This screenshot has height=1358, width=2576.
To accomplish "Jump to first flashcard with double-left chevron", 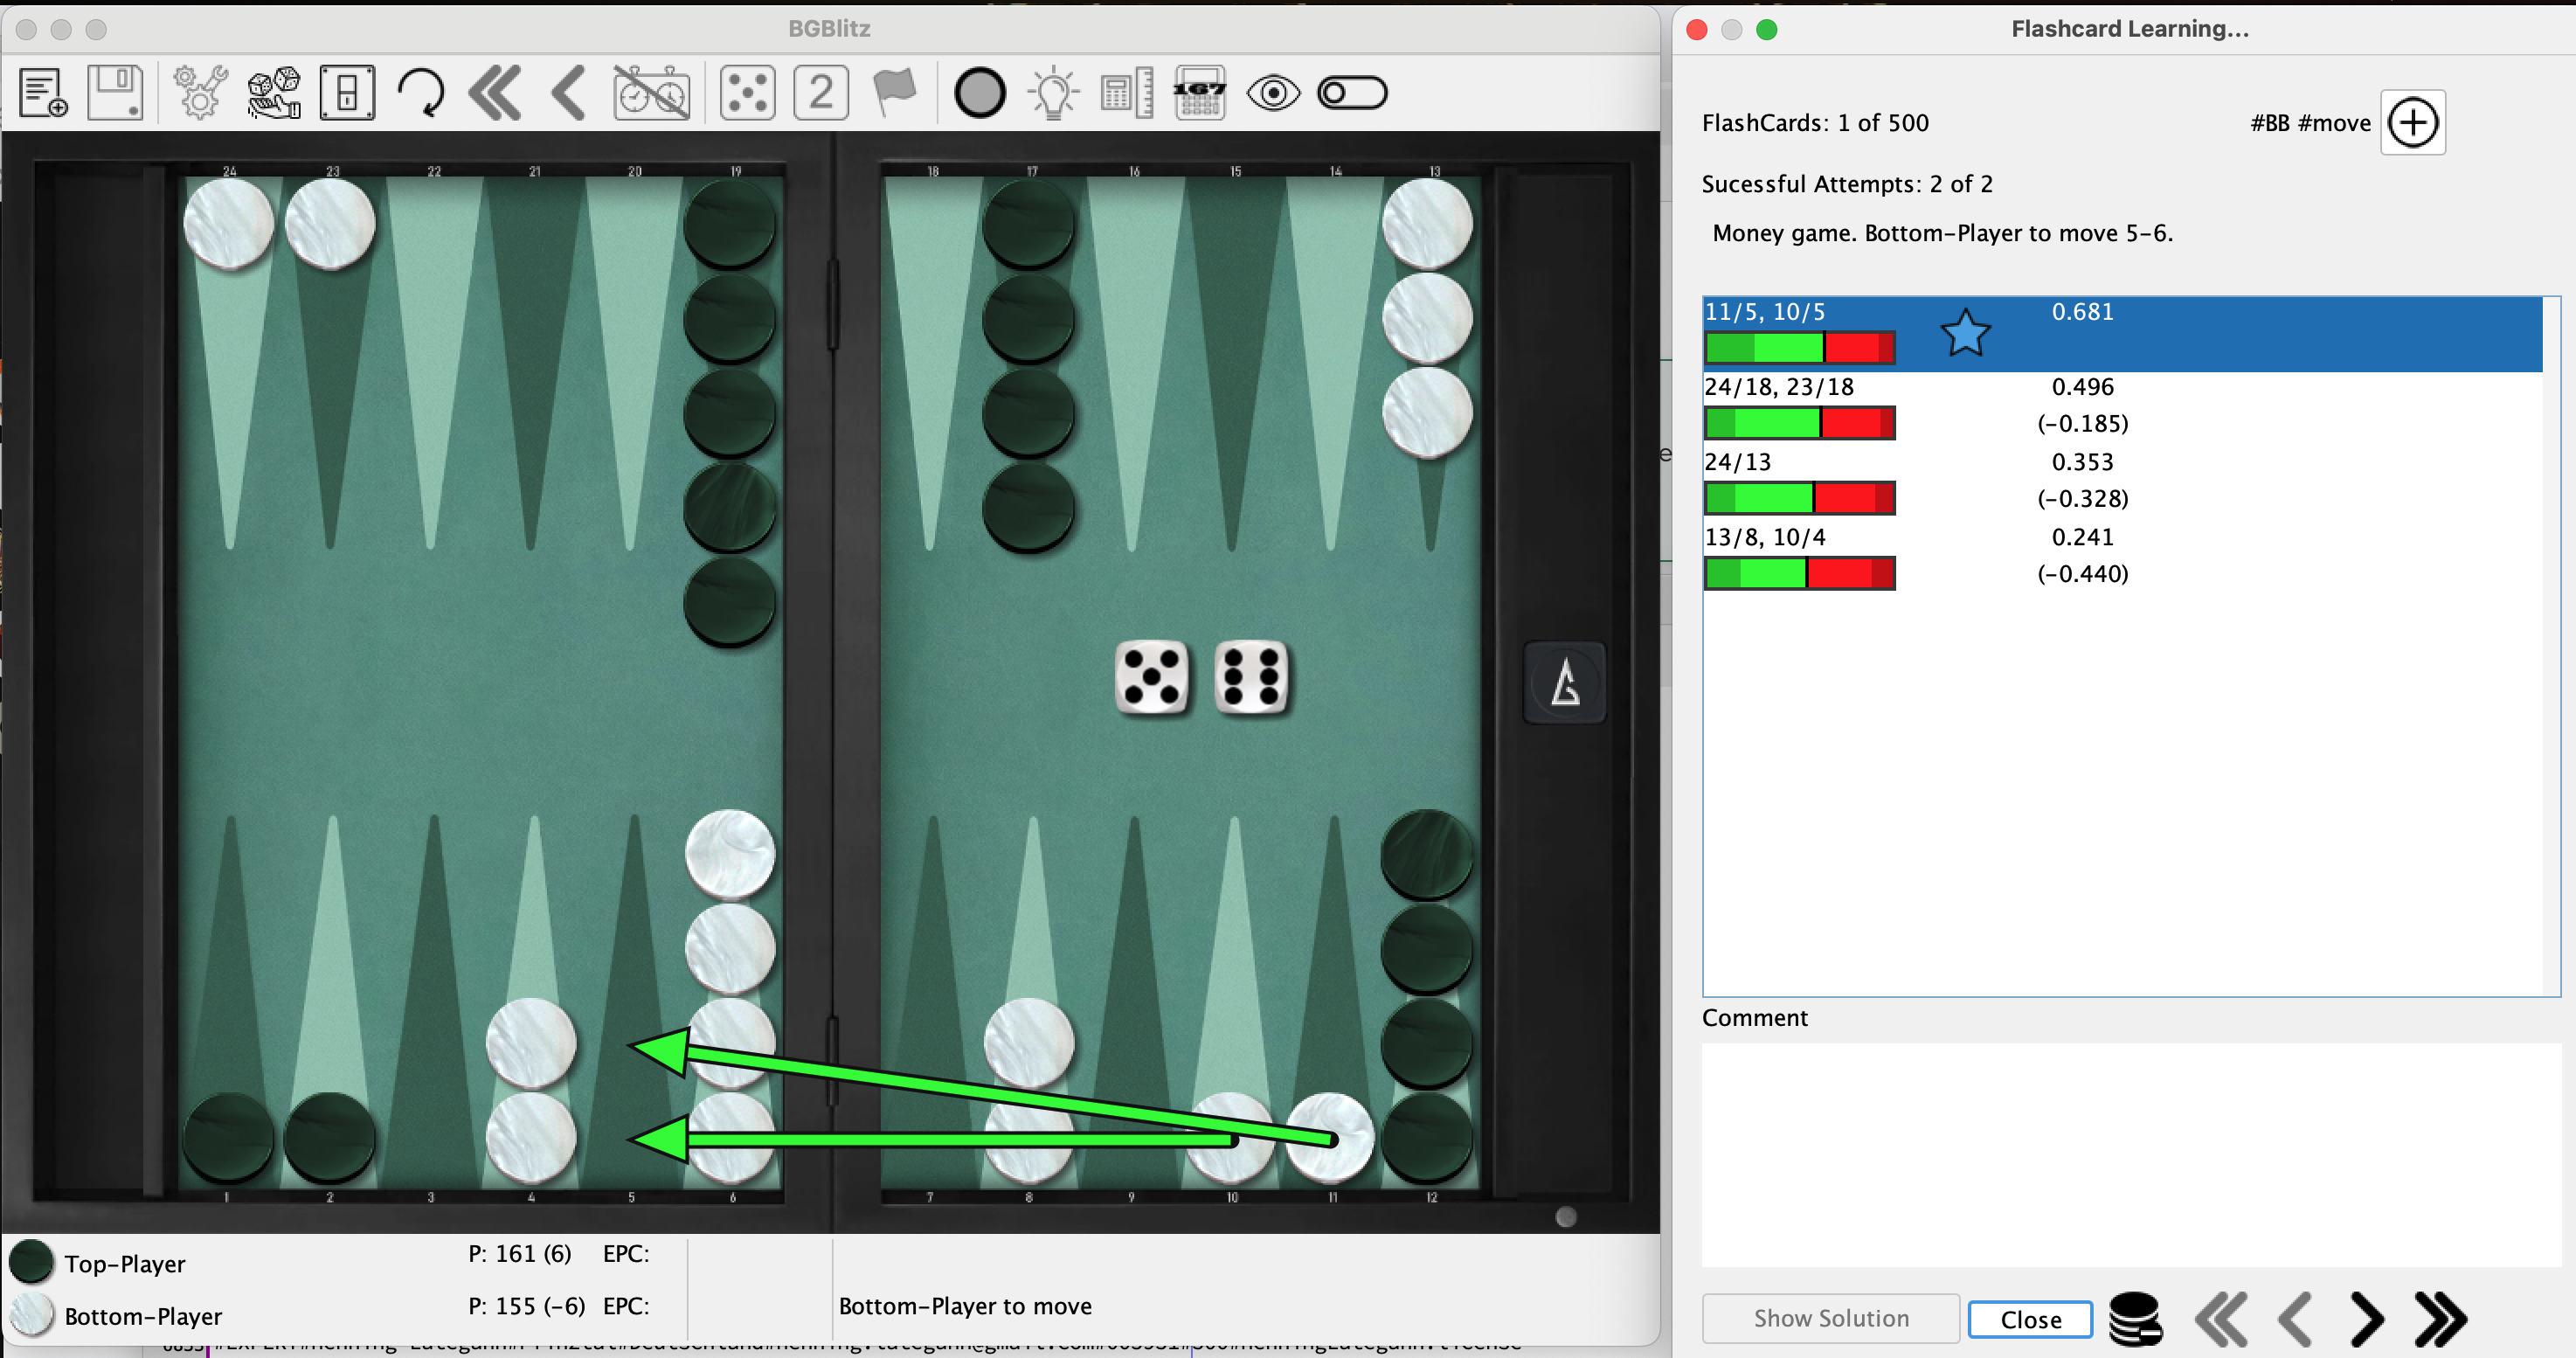I will tap(2221, 1319).
